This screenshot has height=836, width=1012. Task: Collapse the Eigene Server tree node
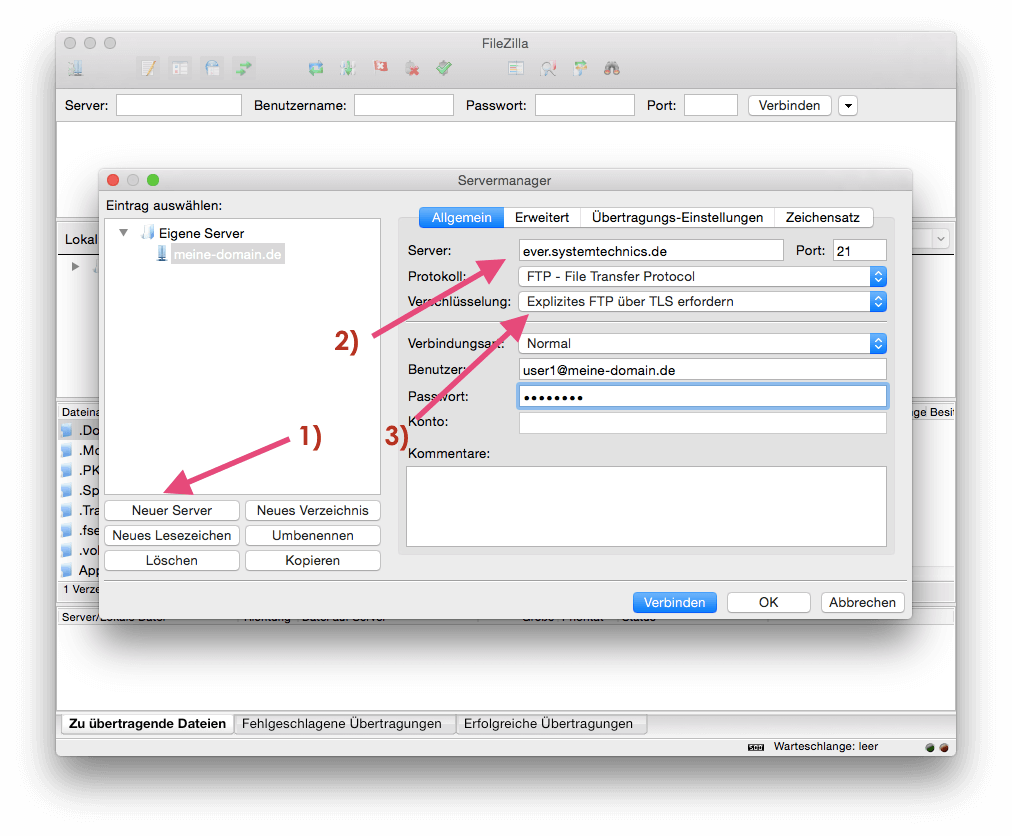123,232
